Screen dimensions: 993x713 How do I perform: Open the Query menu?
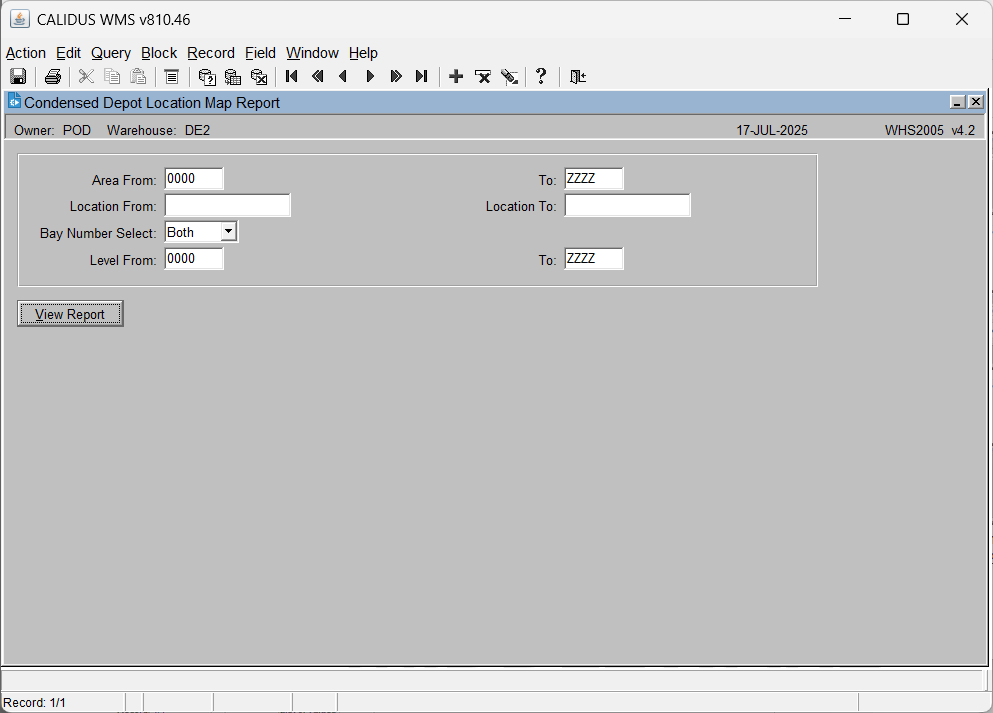point(111,53)
